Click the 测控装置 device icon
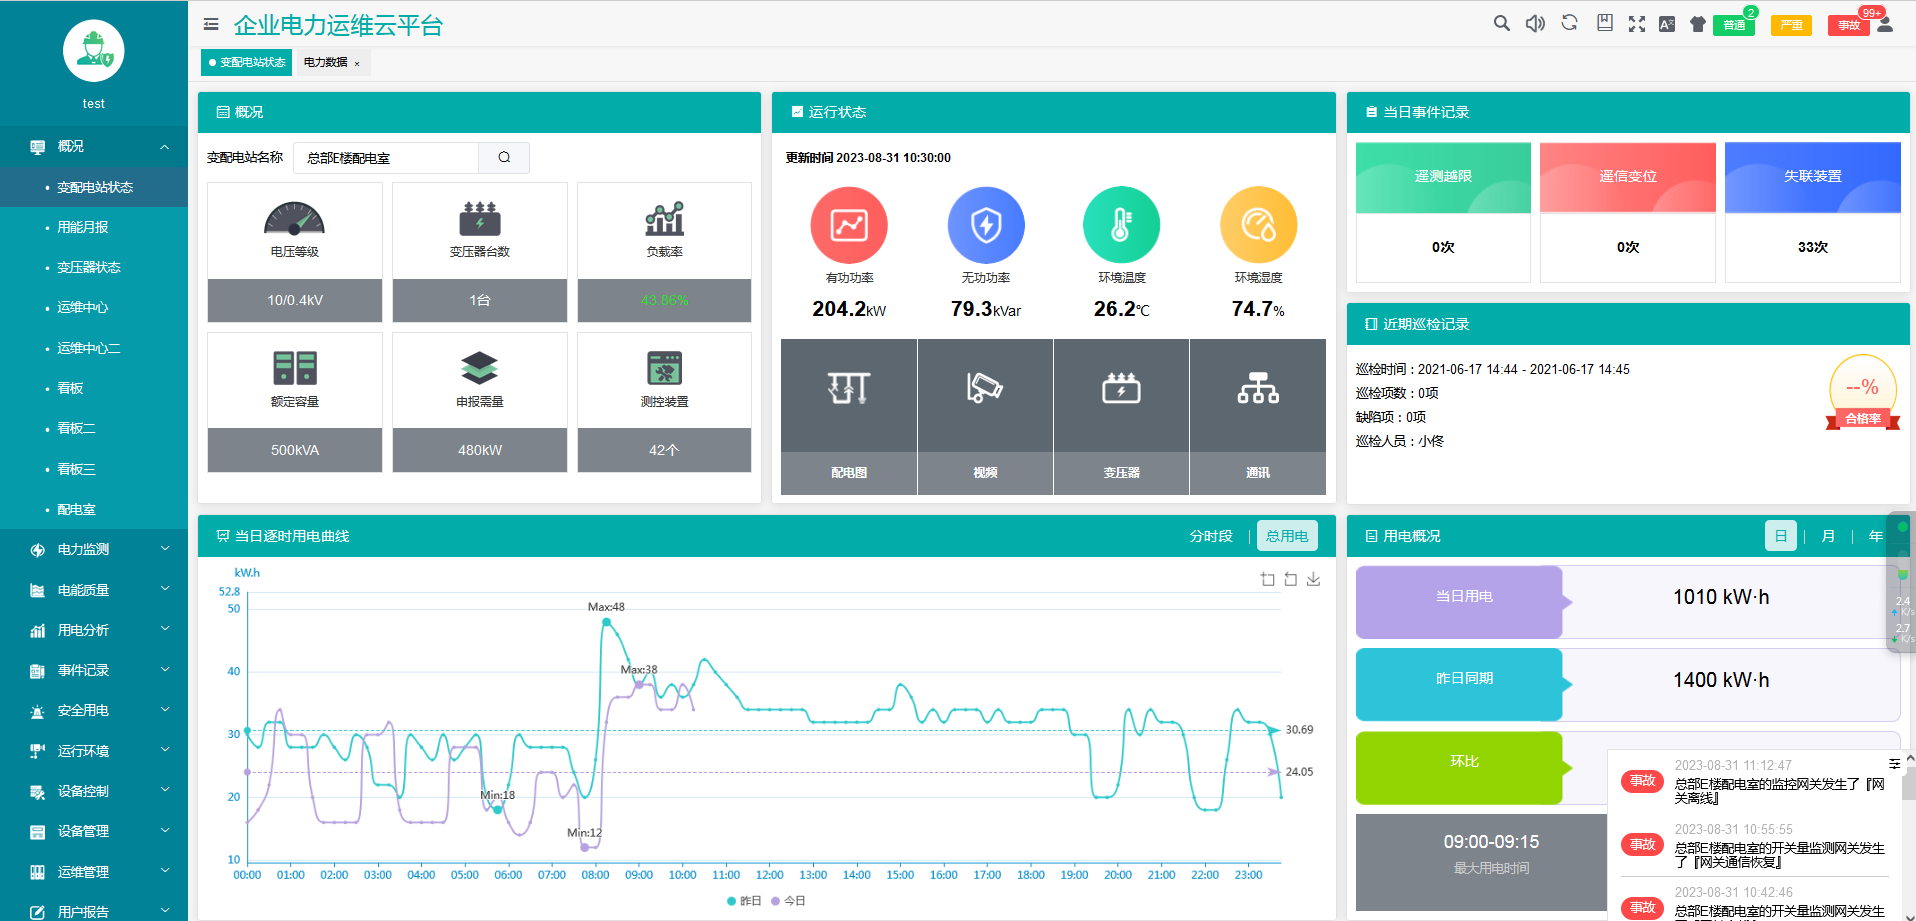 [664, 368]
